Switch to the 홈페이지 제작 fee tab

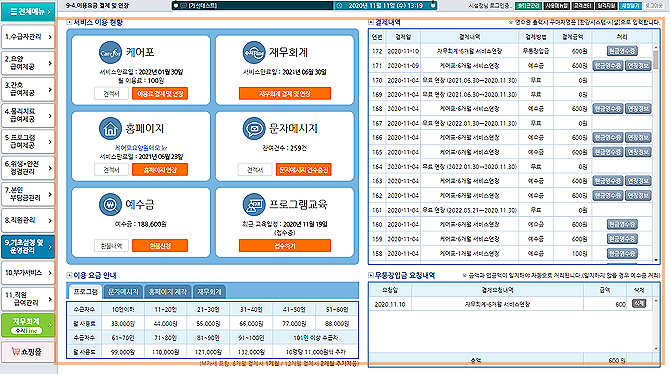(x=168, y=292)
